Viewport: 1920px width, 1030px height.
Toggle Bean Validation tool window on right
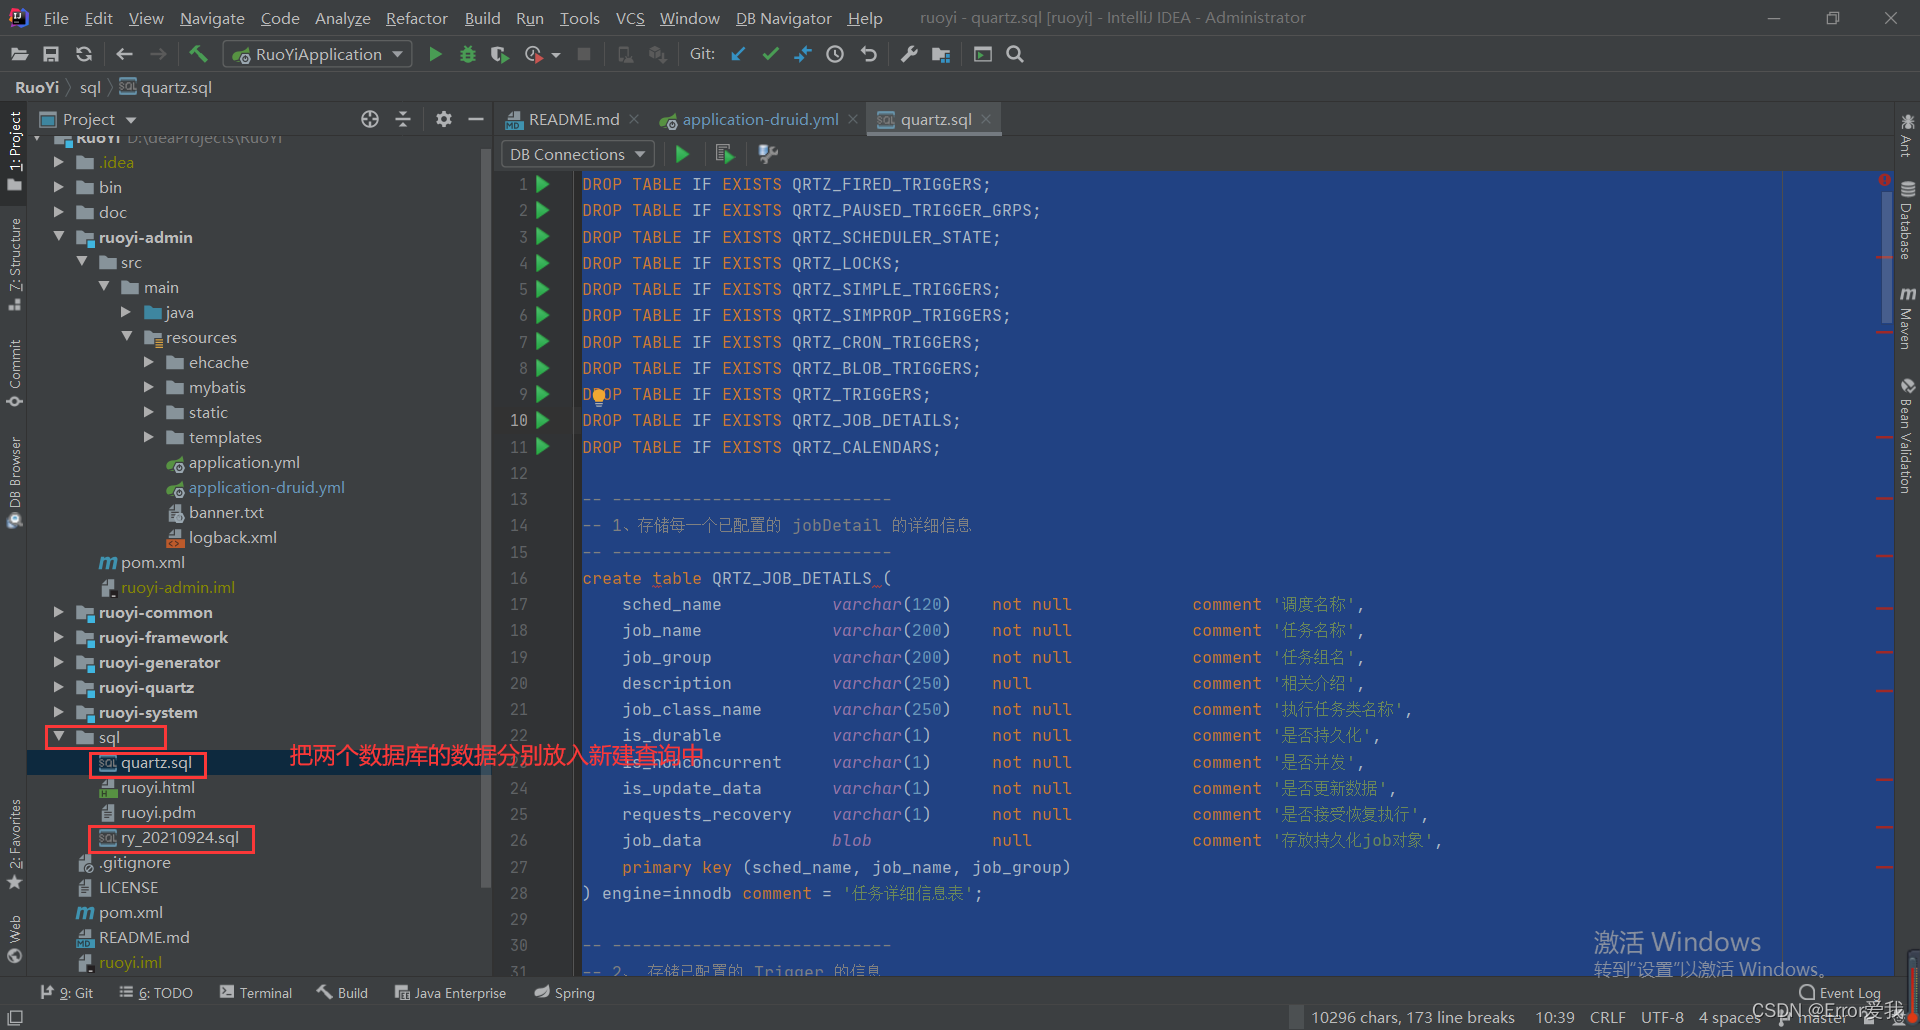[1907, 436]
